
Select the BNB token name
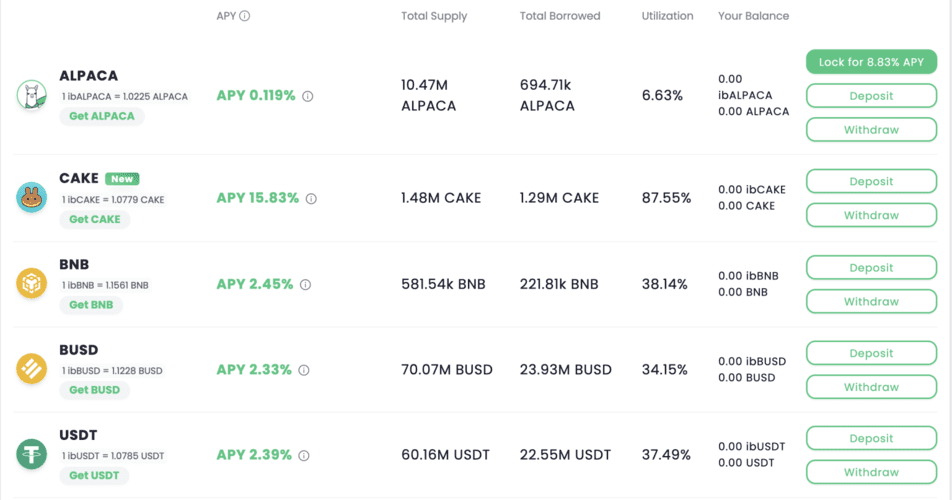[74, 265]
